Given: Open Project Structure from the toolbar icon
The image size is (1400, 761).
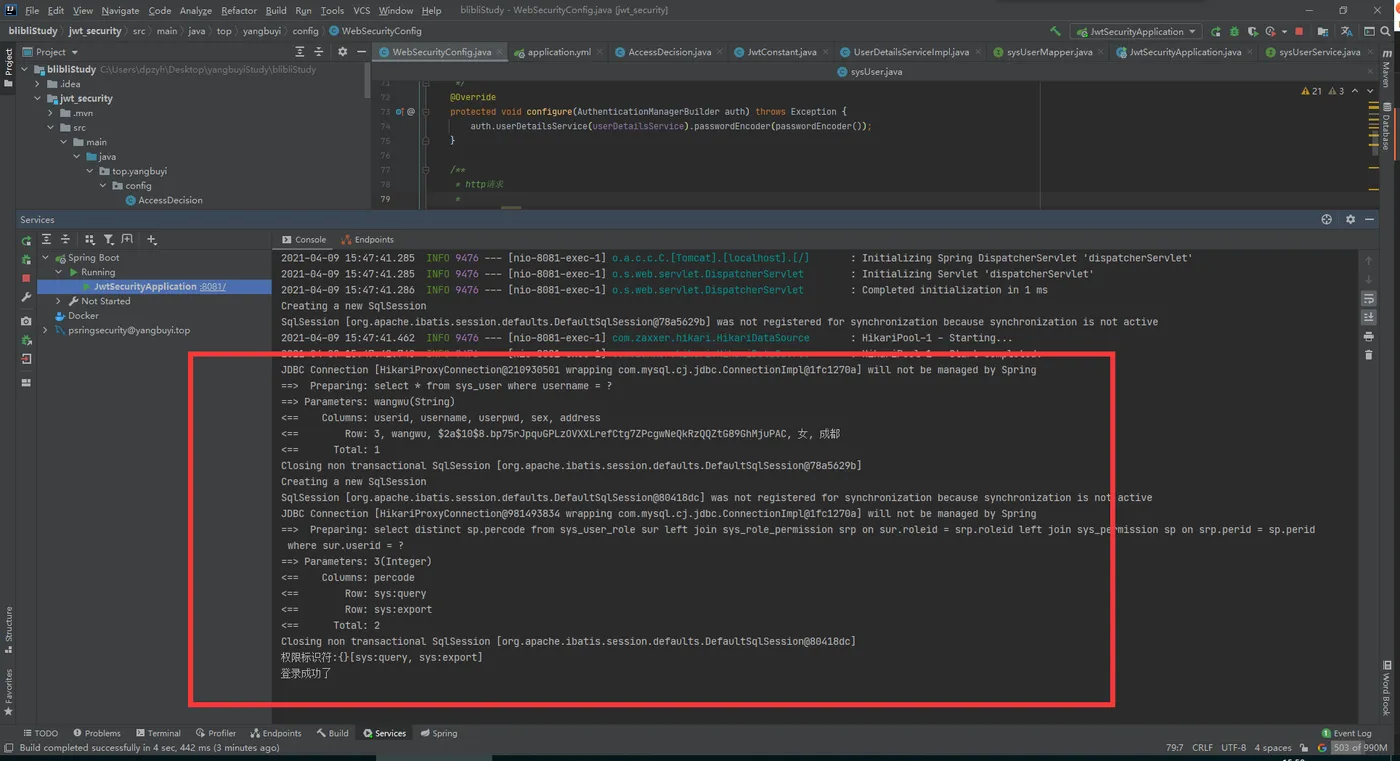Looking at the screenshot, I should click(x=1322, y=32).
